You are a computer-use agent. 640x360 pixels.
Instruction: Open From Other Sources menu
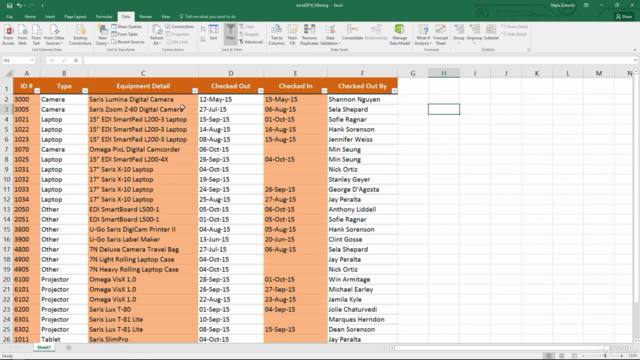(x=54, y=35)
